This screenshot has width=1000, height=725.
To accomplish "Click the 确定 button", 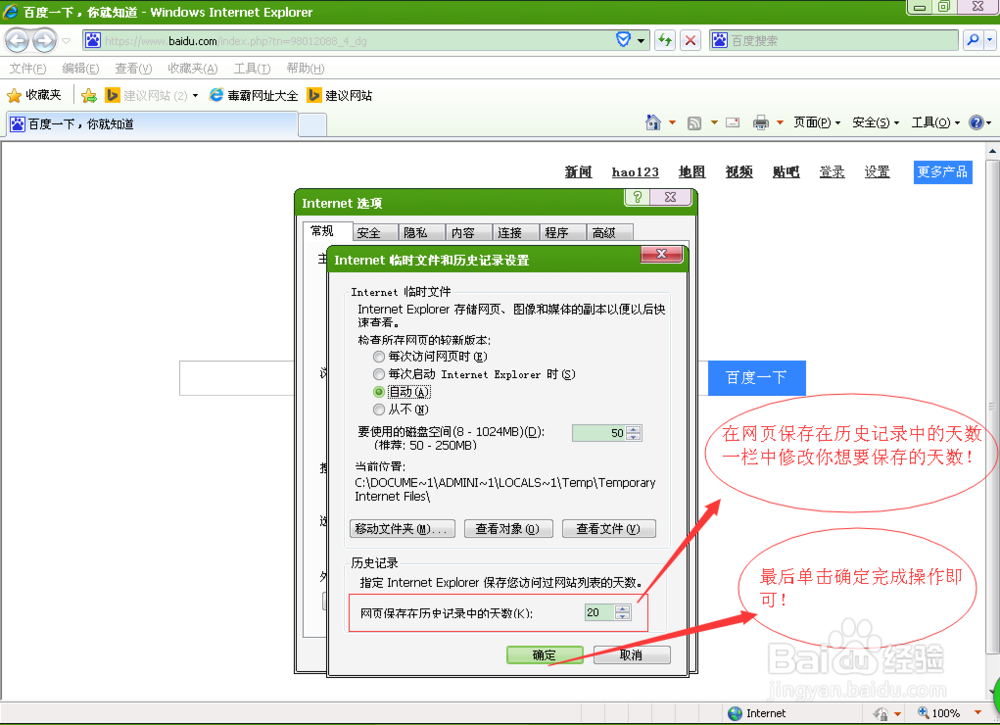I will click(545, 655).
